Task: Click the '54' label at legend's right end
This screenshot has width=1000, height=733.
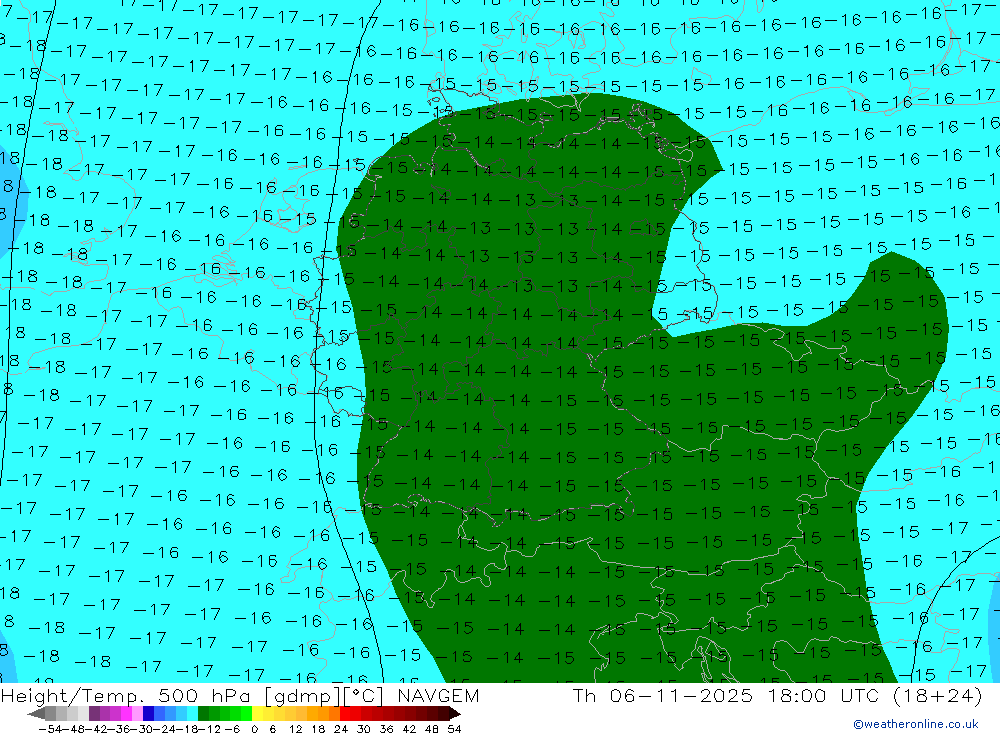Action: [454, 729]
